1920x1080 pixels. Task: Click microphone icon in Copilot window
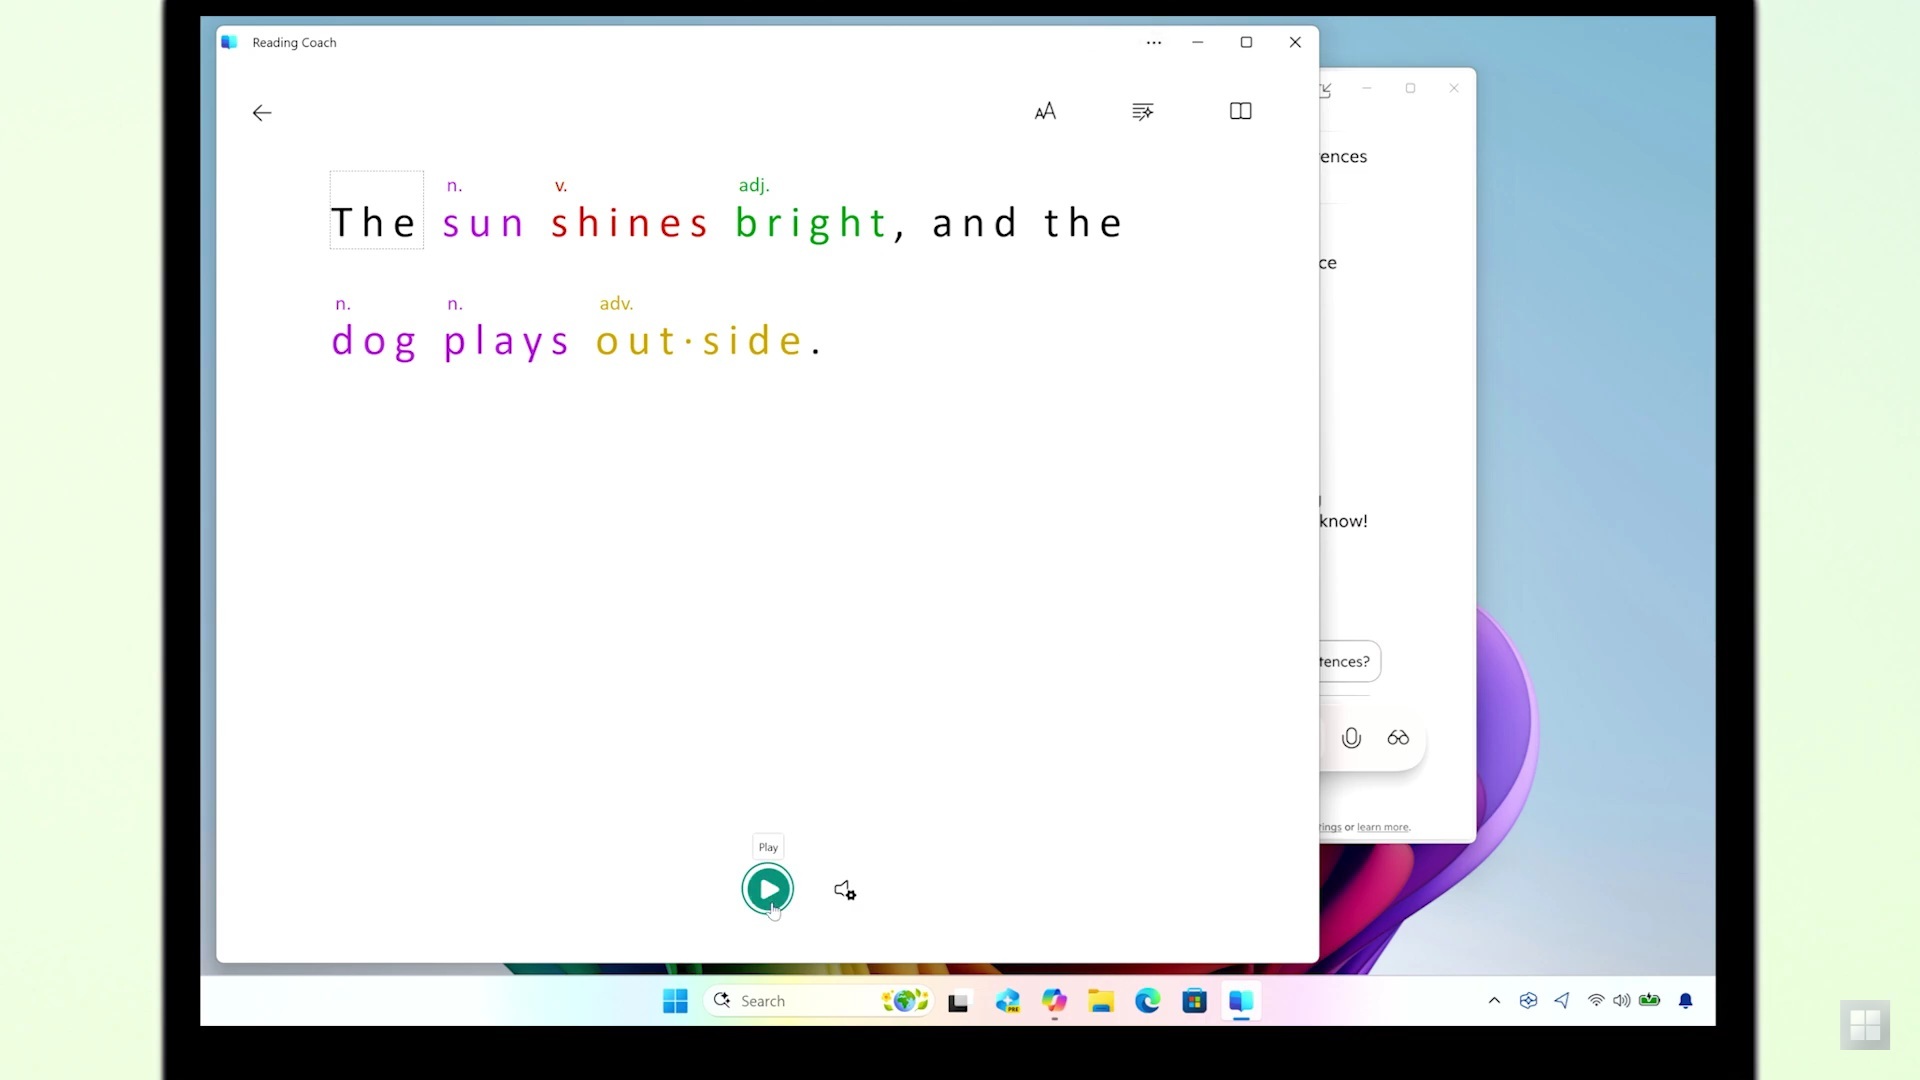(x=1351, y=738)
